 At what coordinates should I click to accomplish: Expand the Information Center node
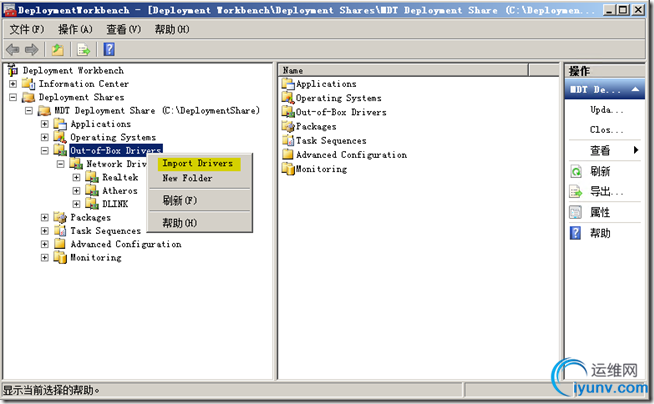13,84
